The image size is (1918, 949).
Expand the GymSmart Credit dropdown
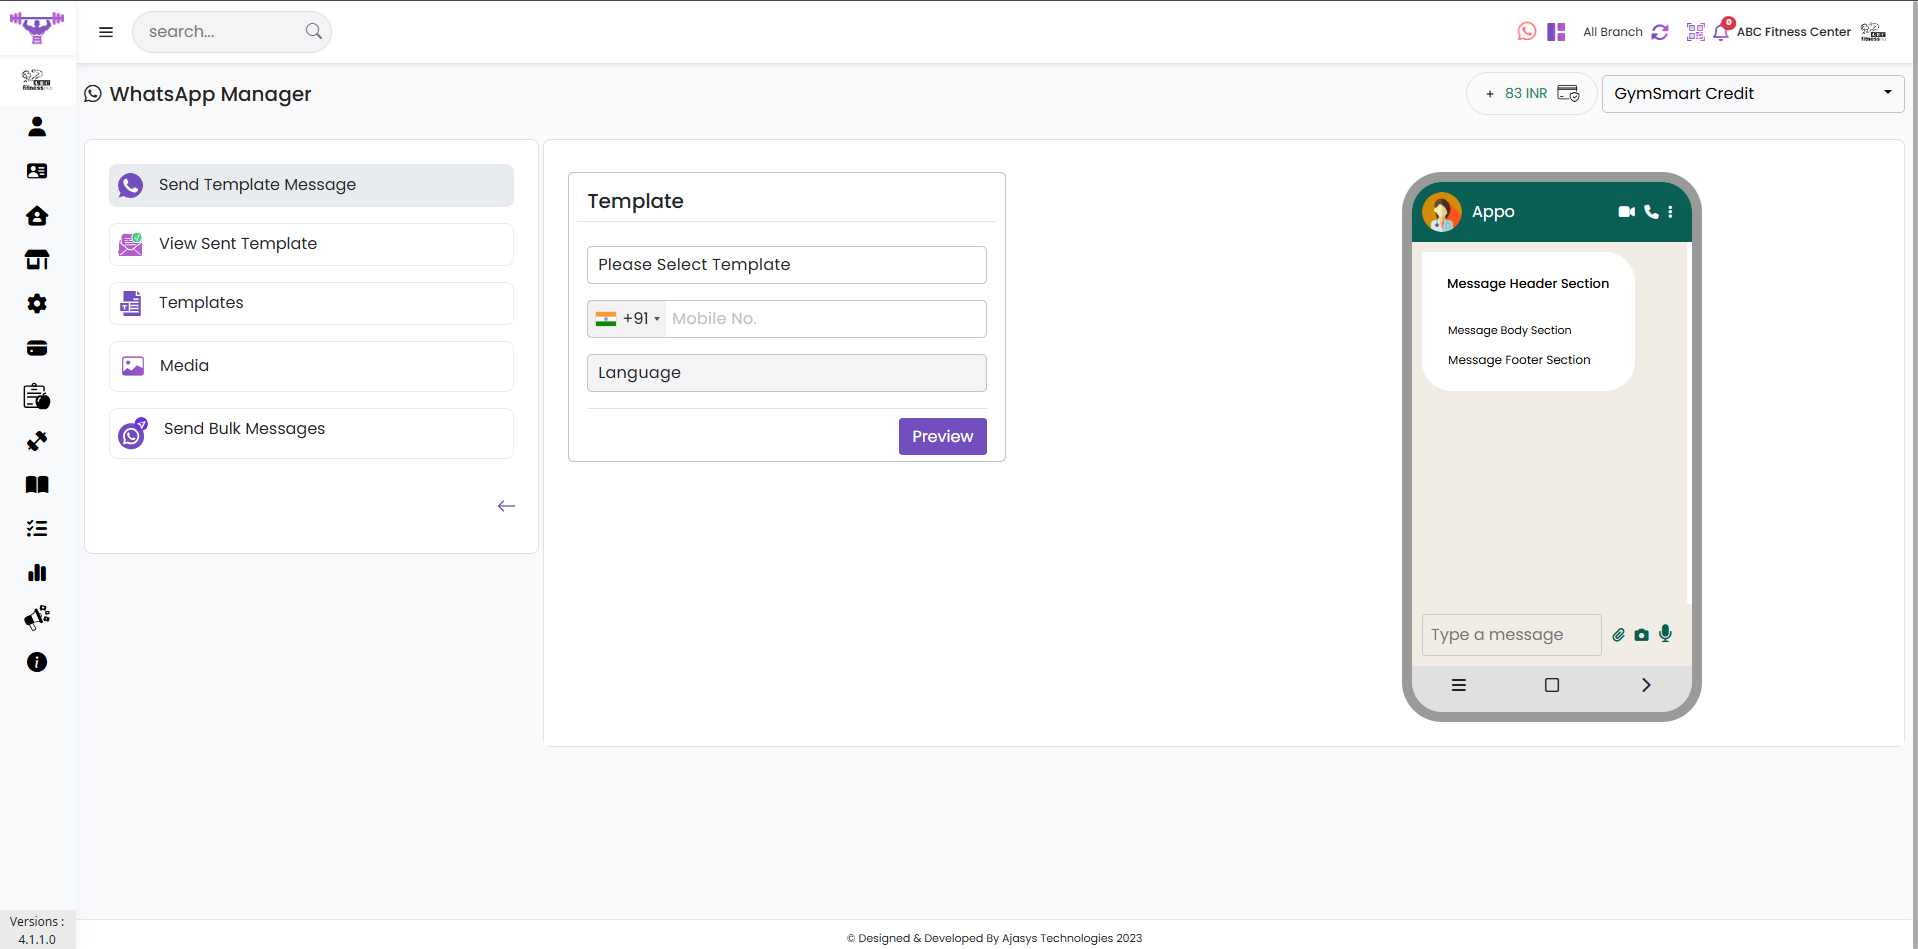tap(1752, 94)
